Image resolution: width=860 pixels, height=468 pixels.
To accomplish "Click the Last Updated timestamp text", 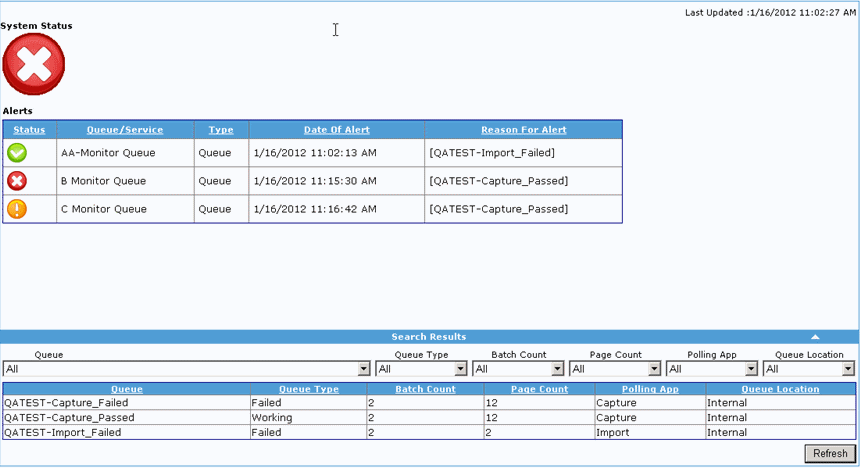I will click(770, 13).
